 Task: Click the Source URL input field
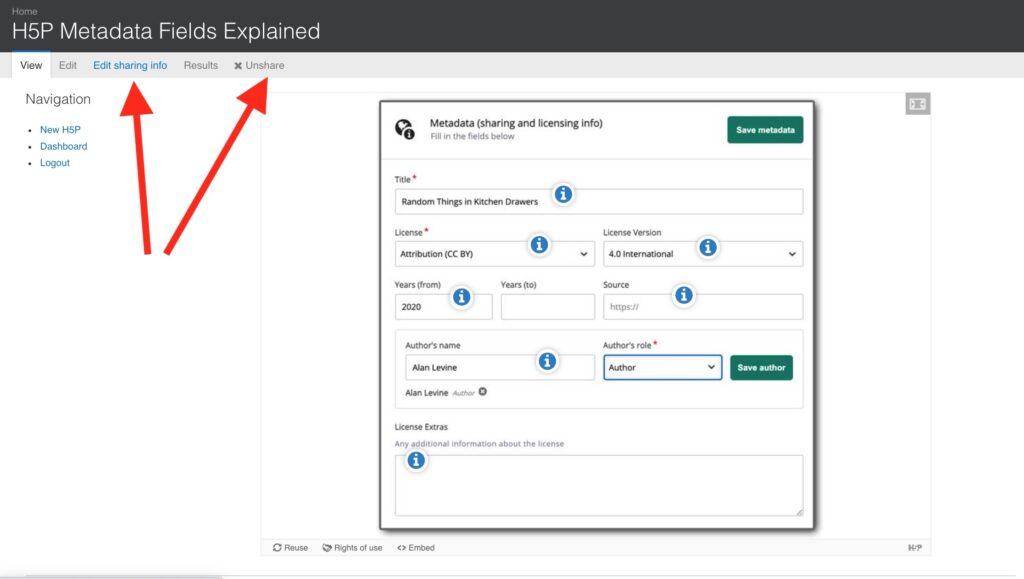click(703, 307)
